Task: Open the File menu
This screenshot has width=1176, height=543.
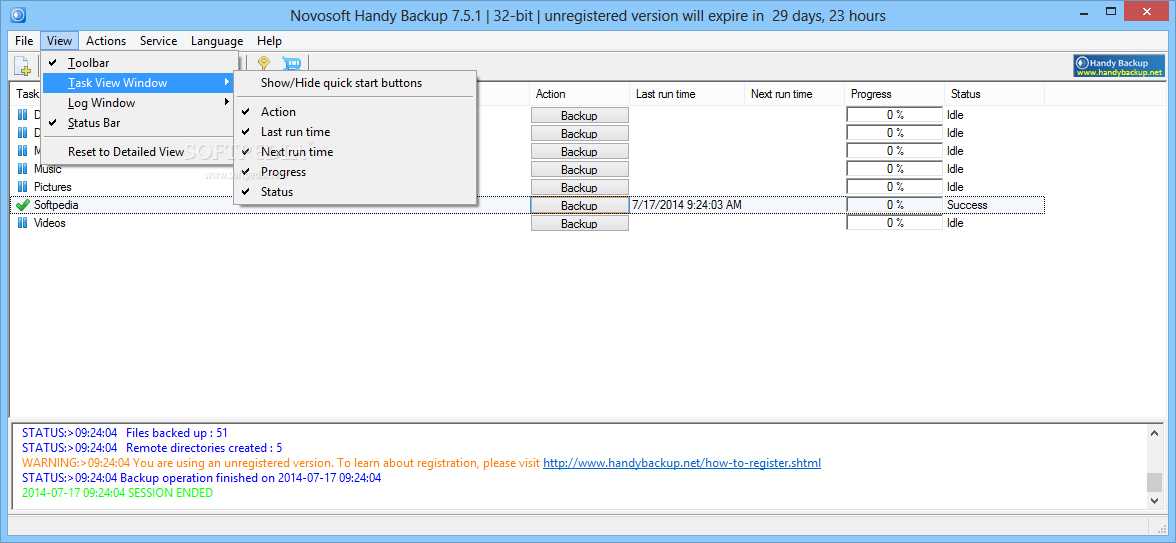Action: coord(24,41)
